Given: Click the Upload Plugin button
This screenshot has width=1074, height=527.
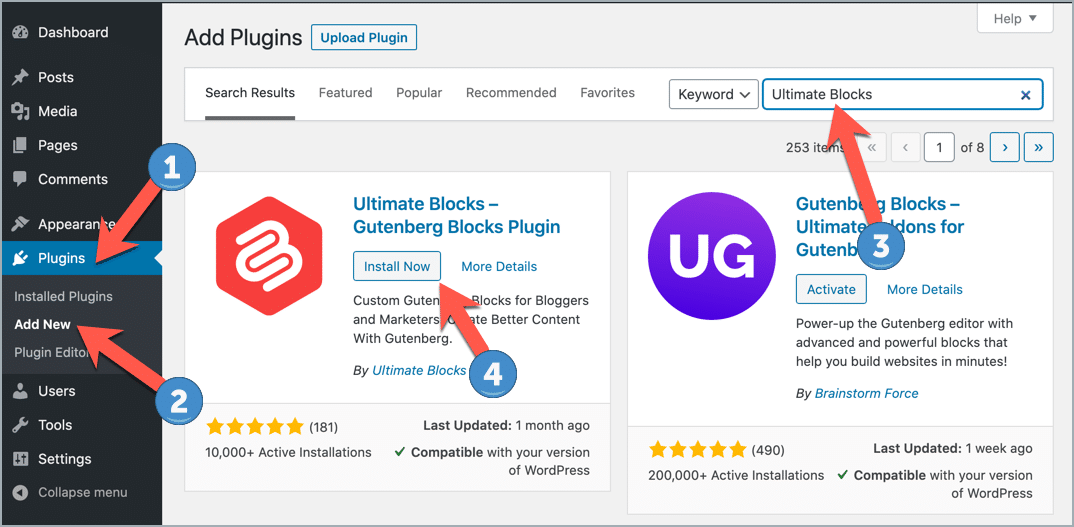Looking at the screenshot, I should (x=364, y=37).
